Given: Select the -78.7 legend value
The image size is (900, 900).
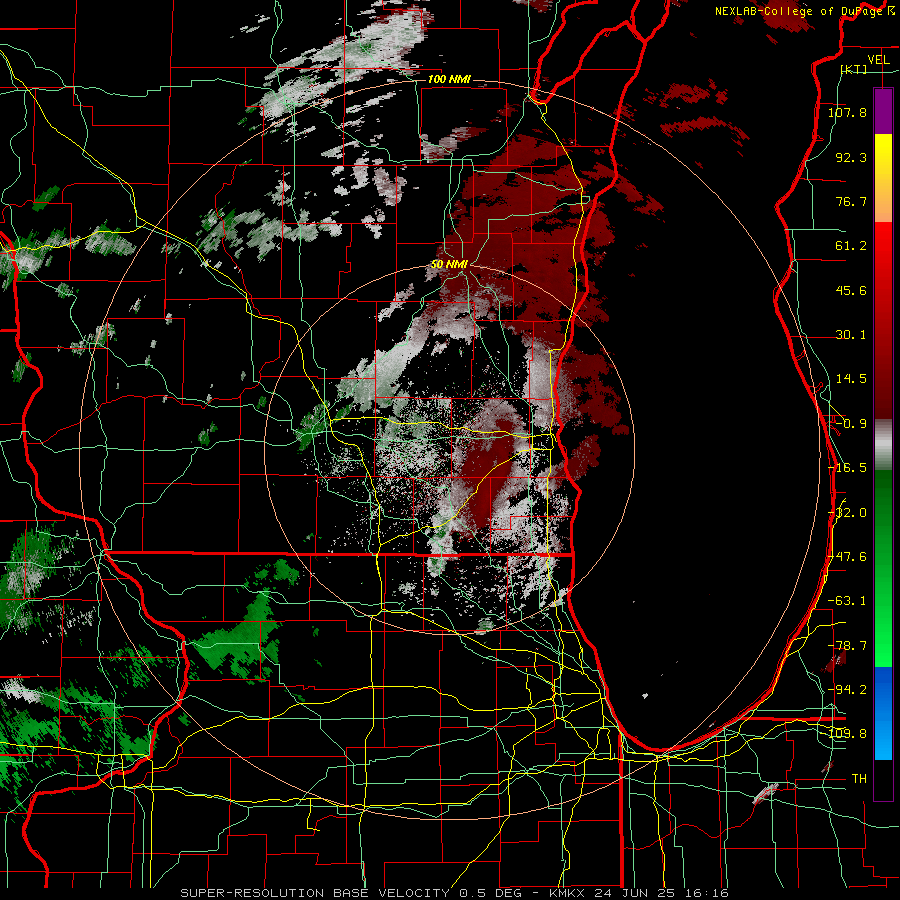Looking at the screenshot, I should point(847,646).
